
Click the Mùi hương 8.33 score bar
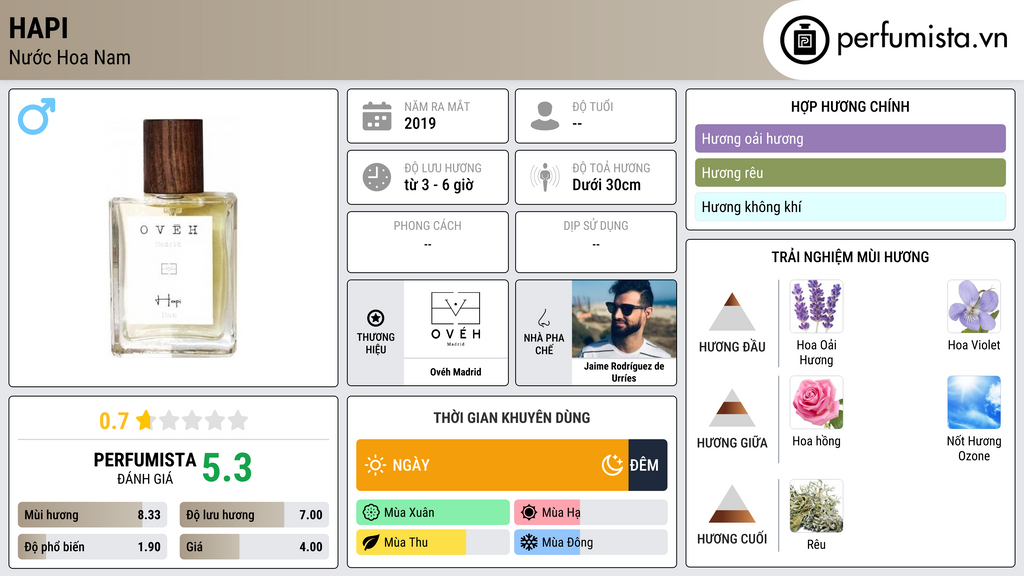[92, 515]
